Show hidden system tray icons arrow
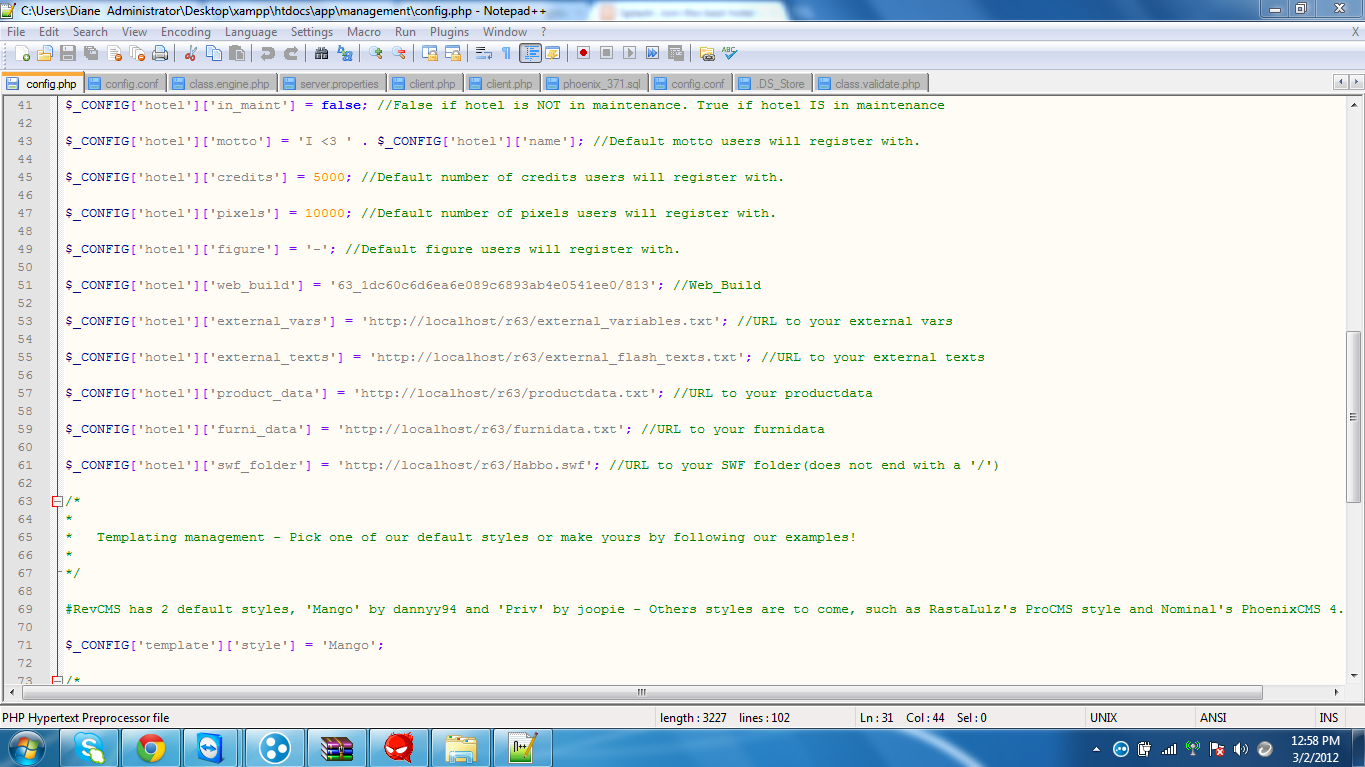This screenshot has width=1365, height=767. click(x=1097, y=748)
